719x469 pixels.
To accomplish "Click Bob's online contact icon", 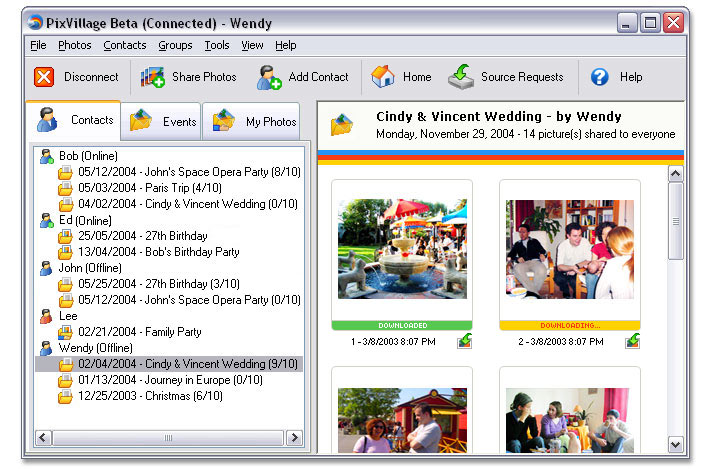I will click(x=46, y=156).
